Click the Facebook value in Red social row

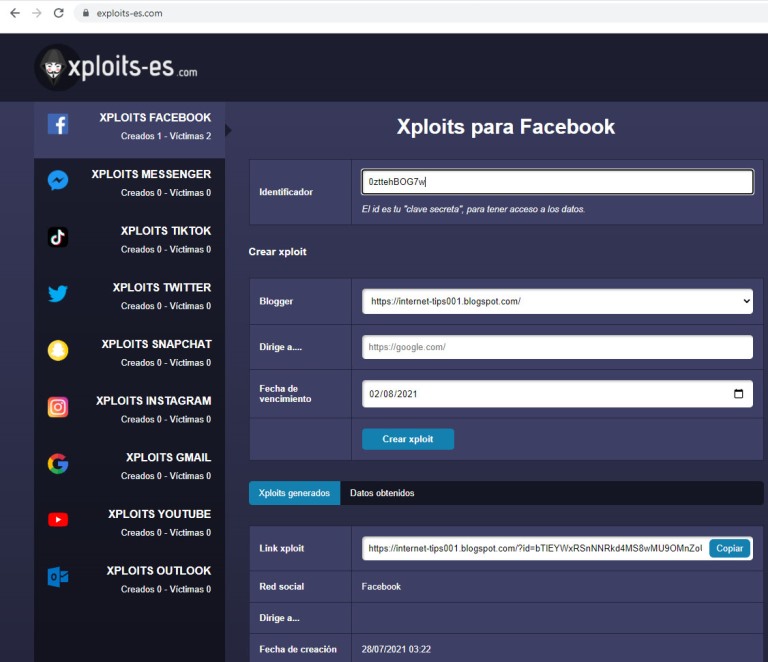[x=381, y=587]
